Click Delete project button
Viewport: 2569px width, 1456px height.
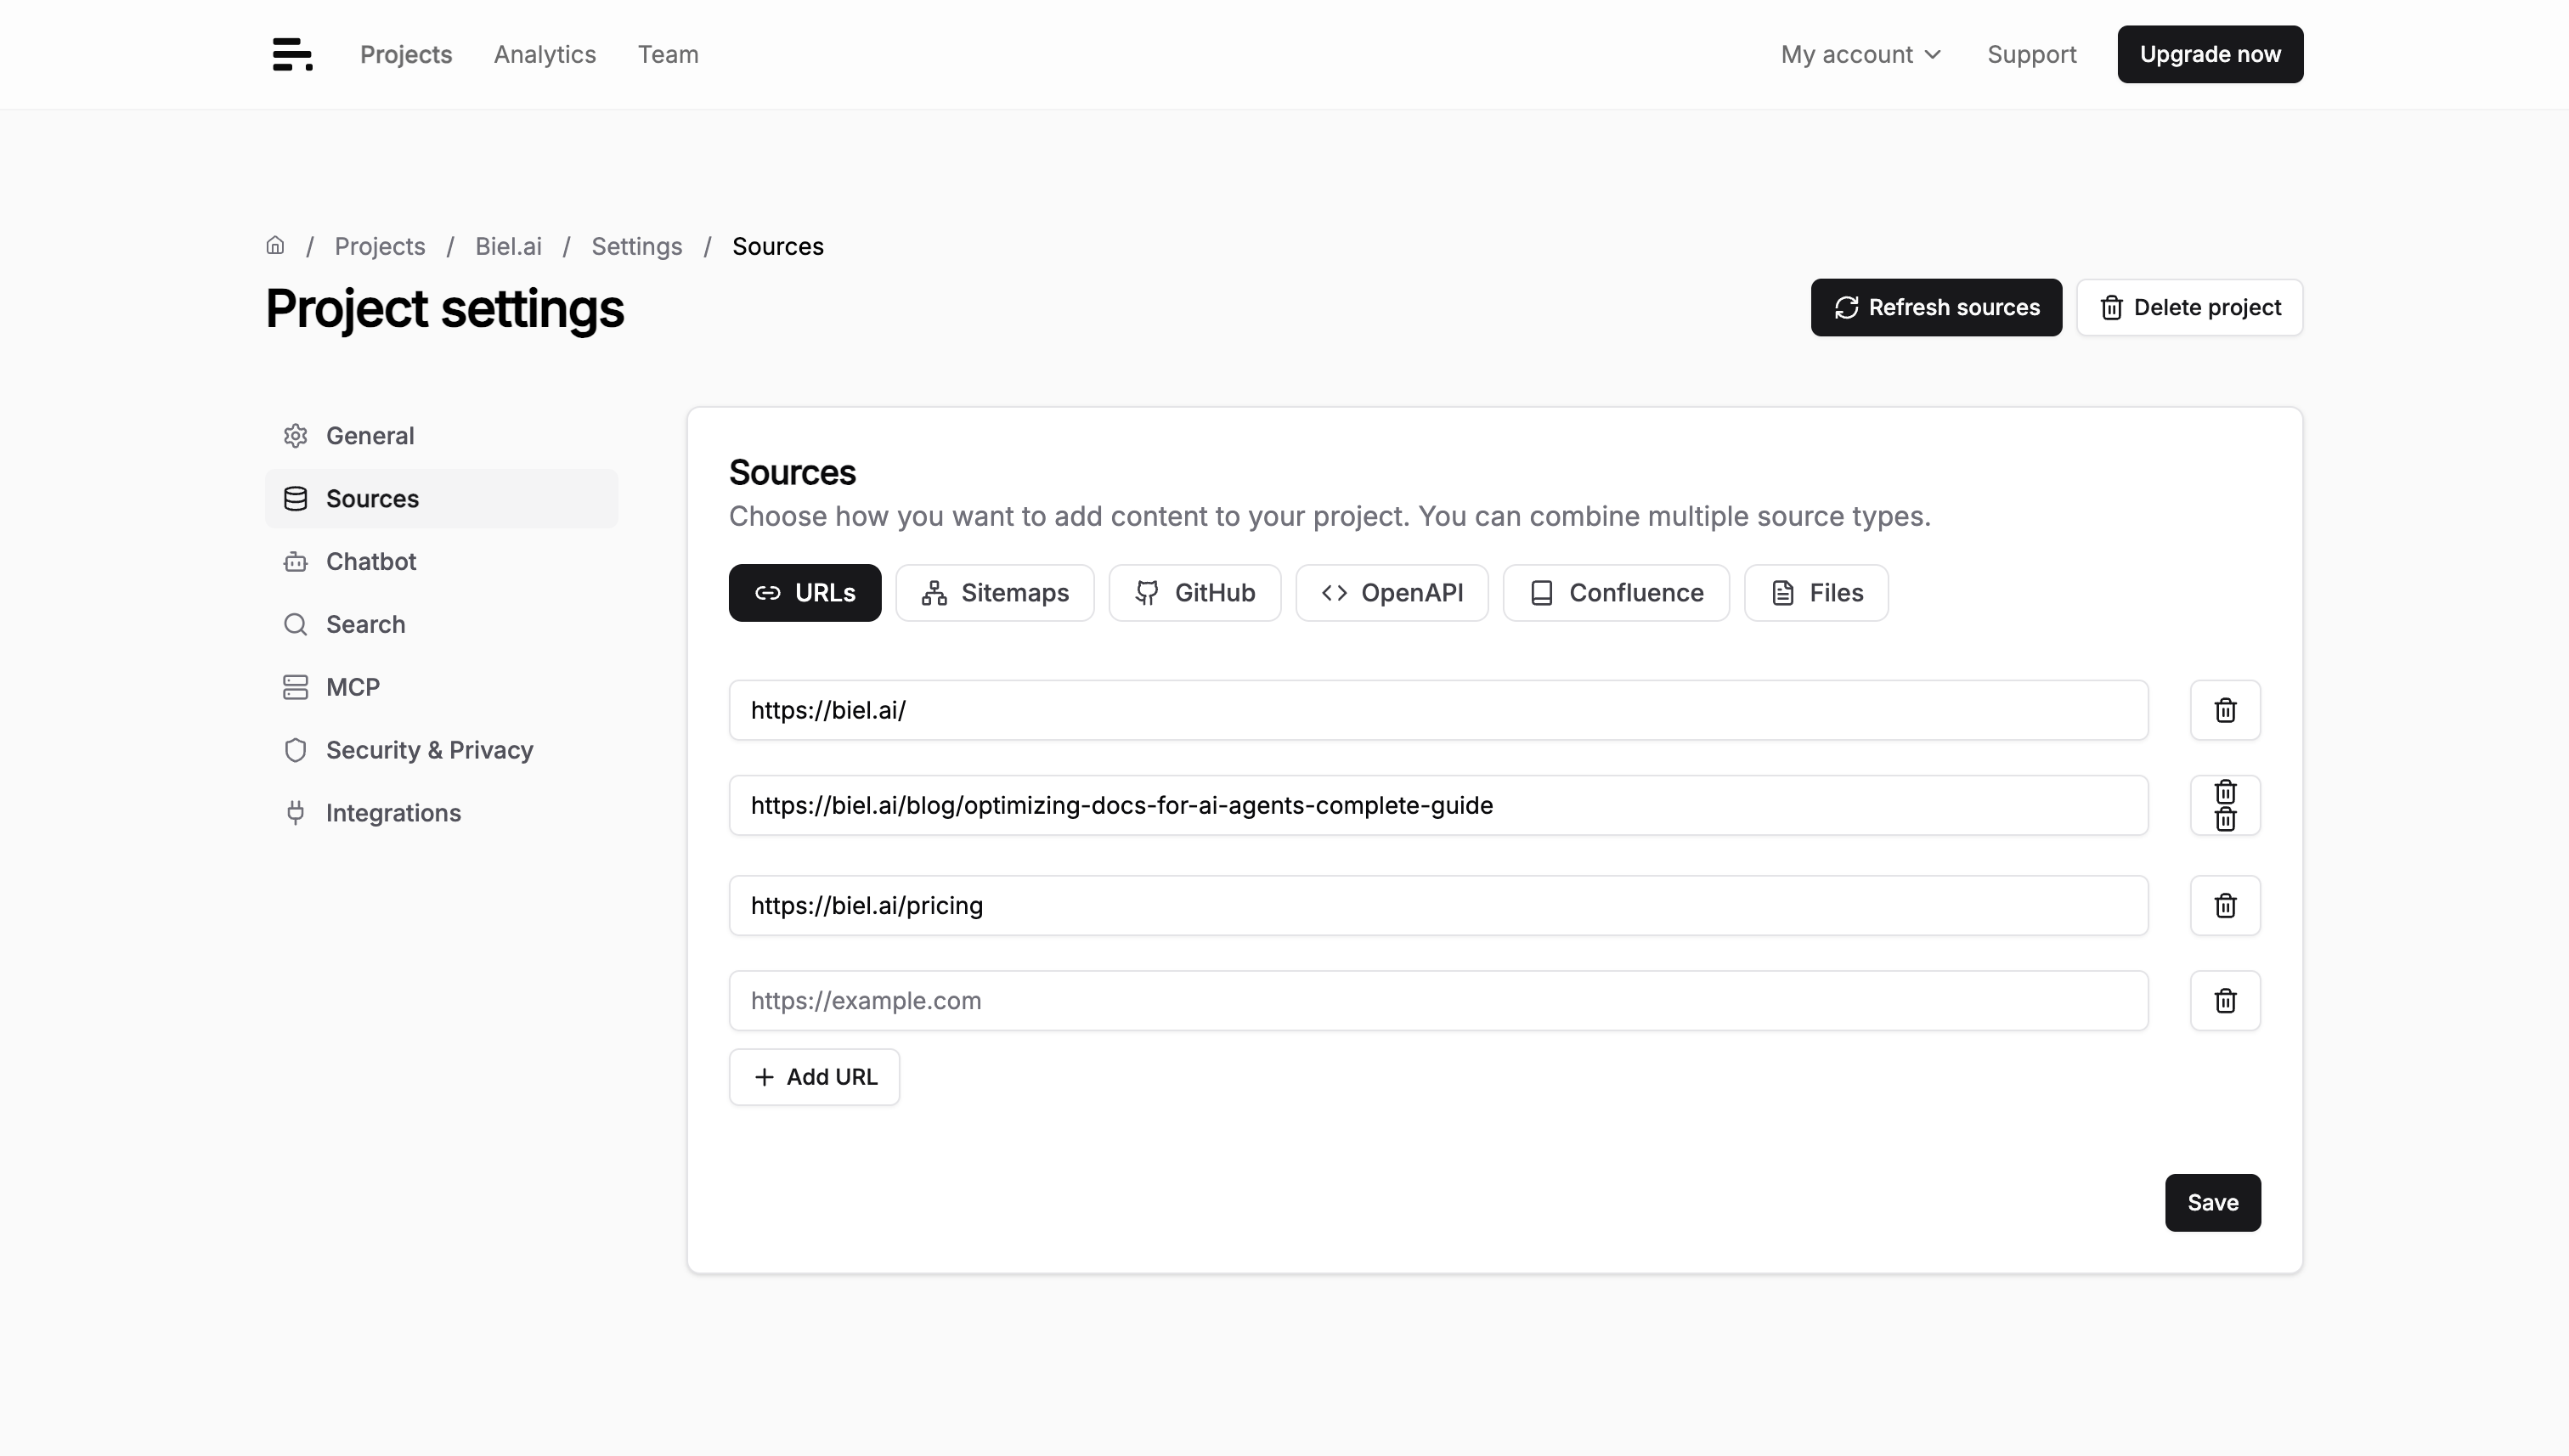(2190, 307)
